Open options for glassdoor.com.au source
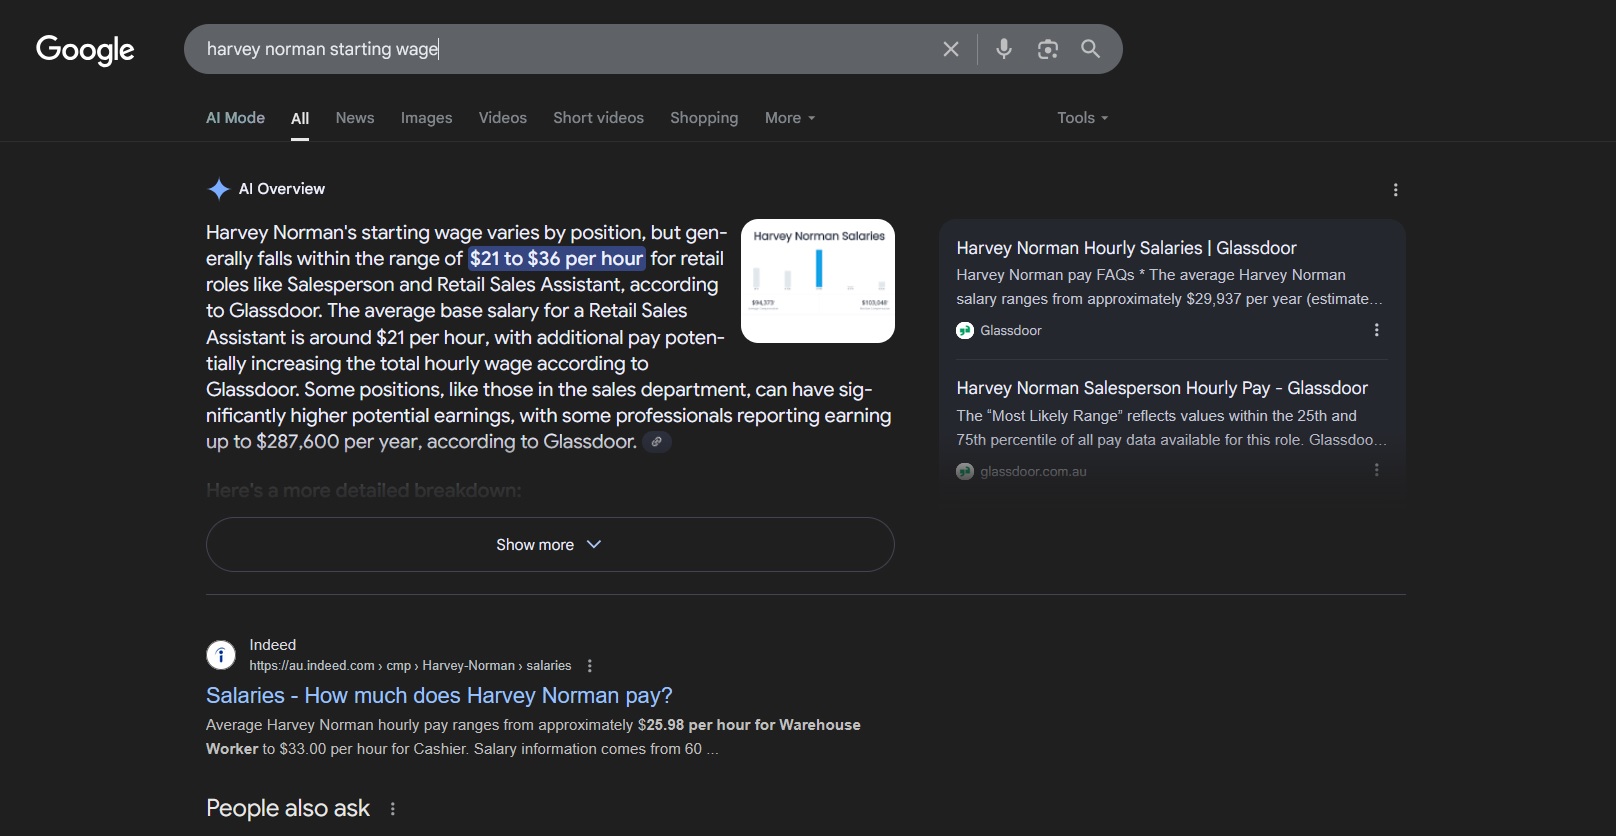Viewport: 1616px width, 836px height. pyautogui.click(x=1376, y=470)
